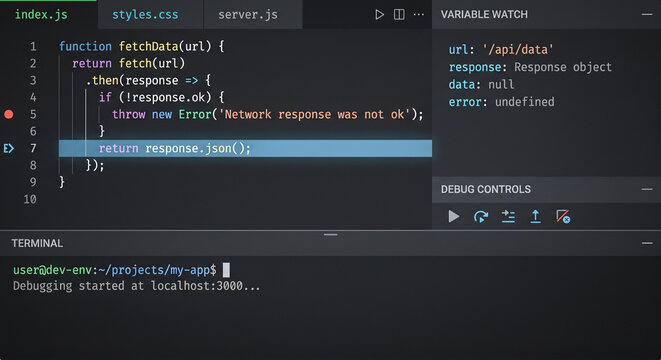This screenshot has height=360, width=661.
Task: Click line number 6 in the gutter
Action: (x=33, y=132)
